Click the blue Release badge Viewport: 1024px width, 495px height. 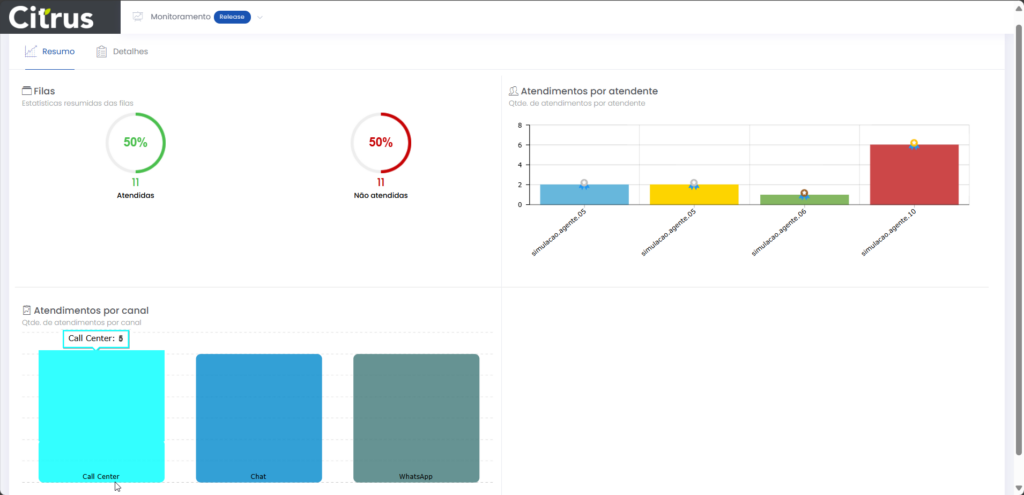pos(232,17)
